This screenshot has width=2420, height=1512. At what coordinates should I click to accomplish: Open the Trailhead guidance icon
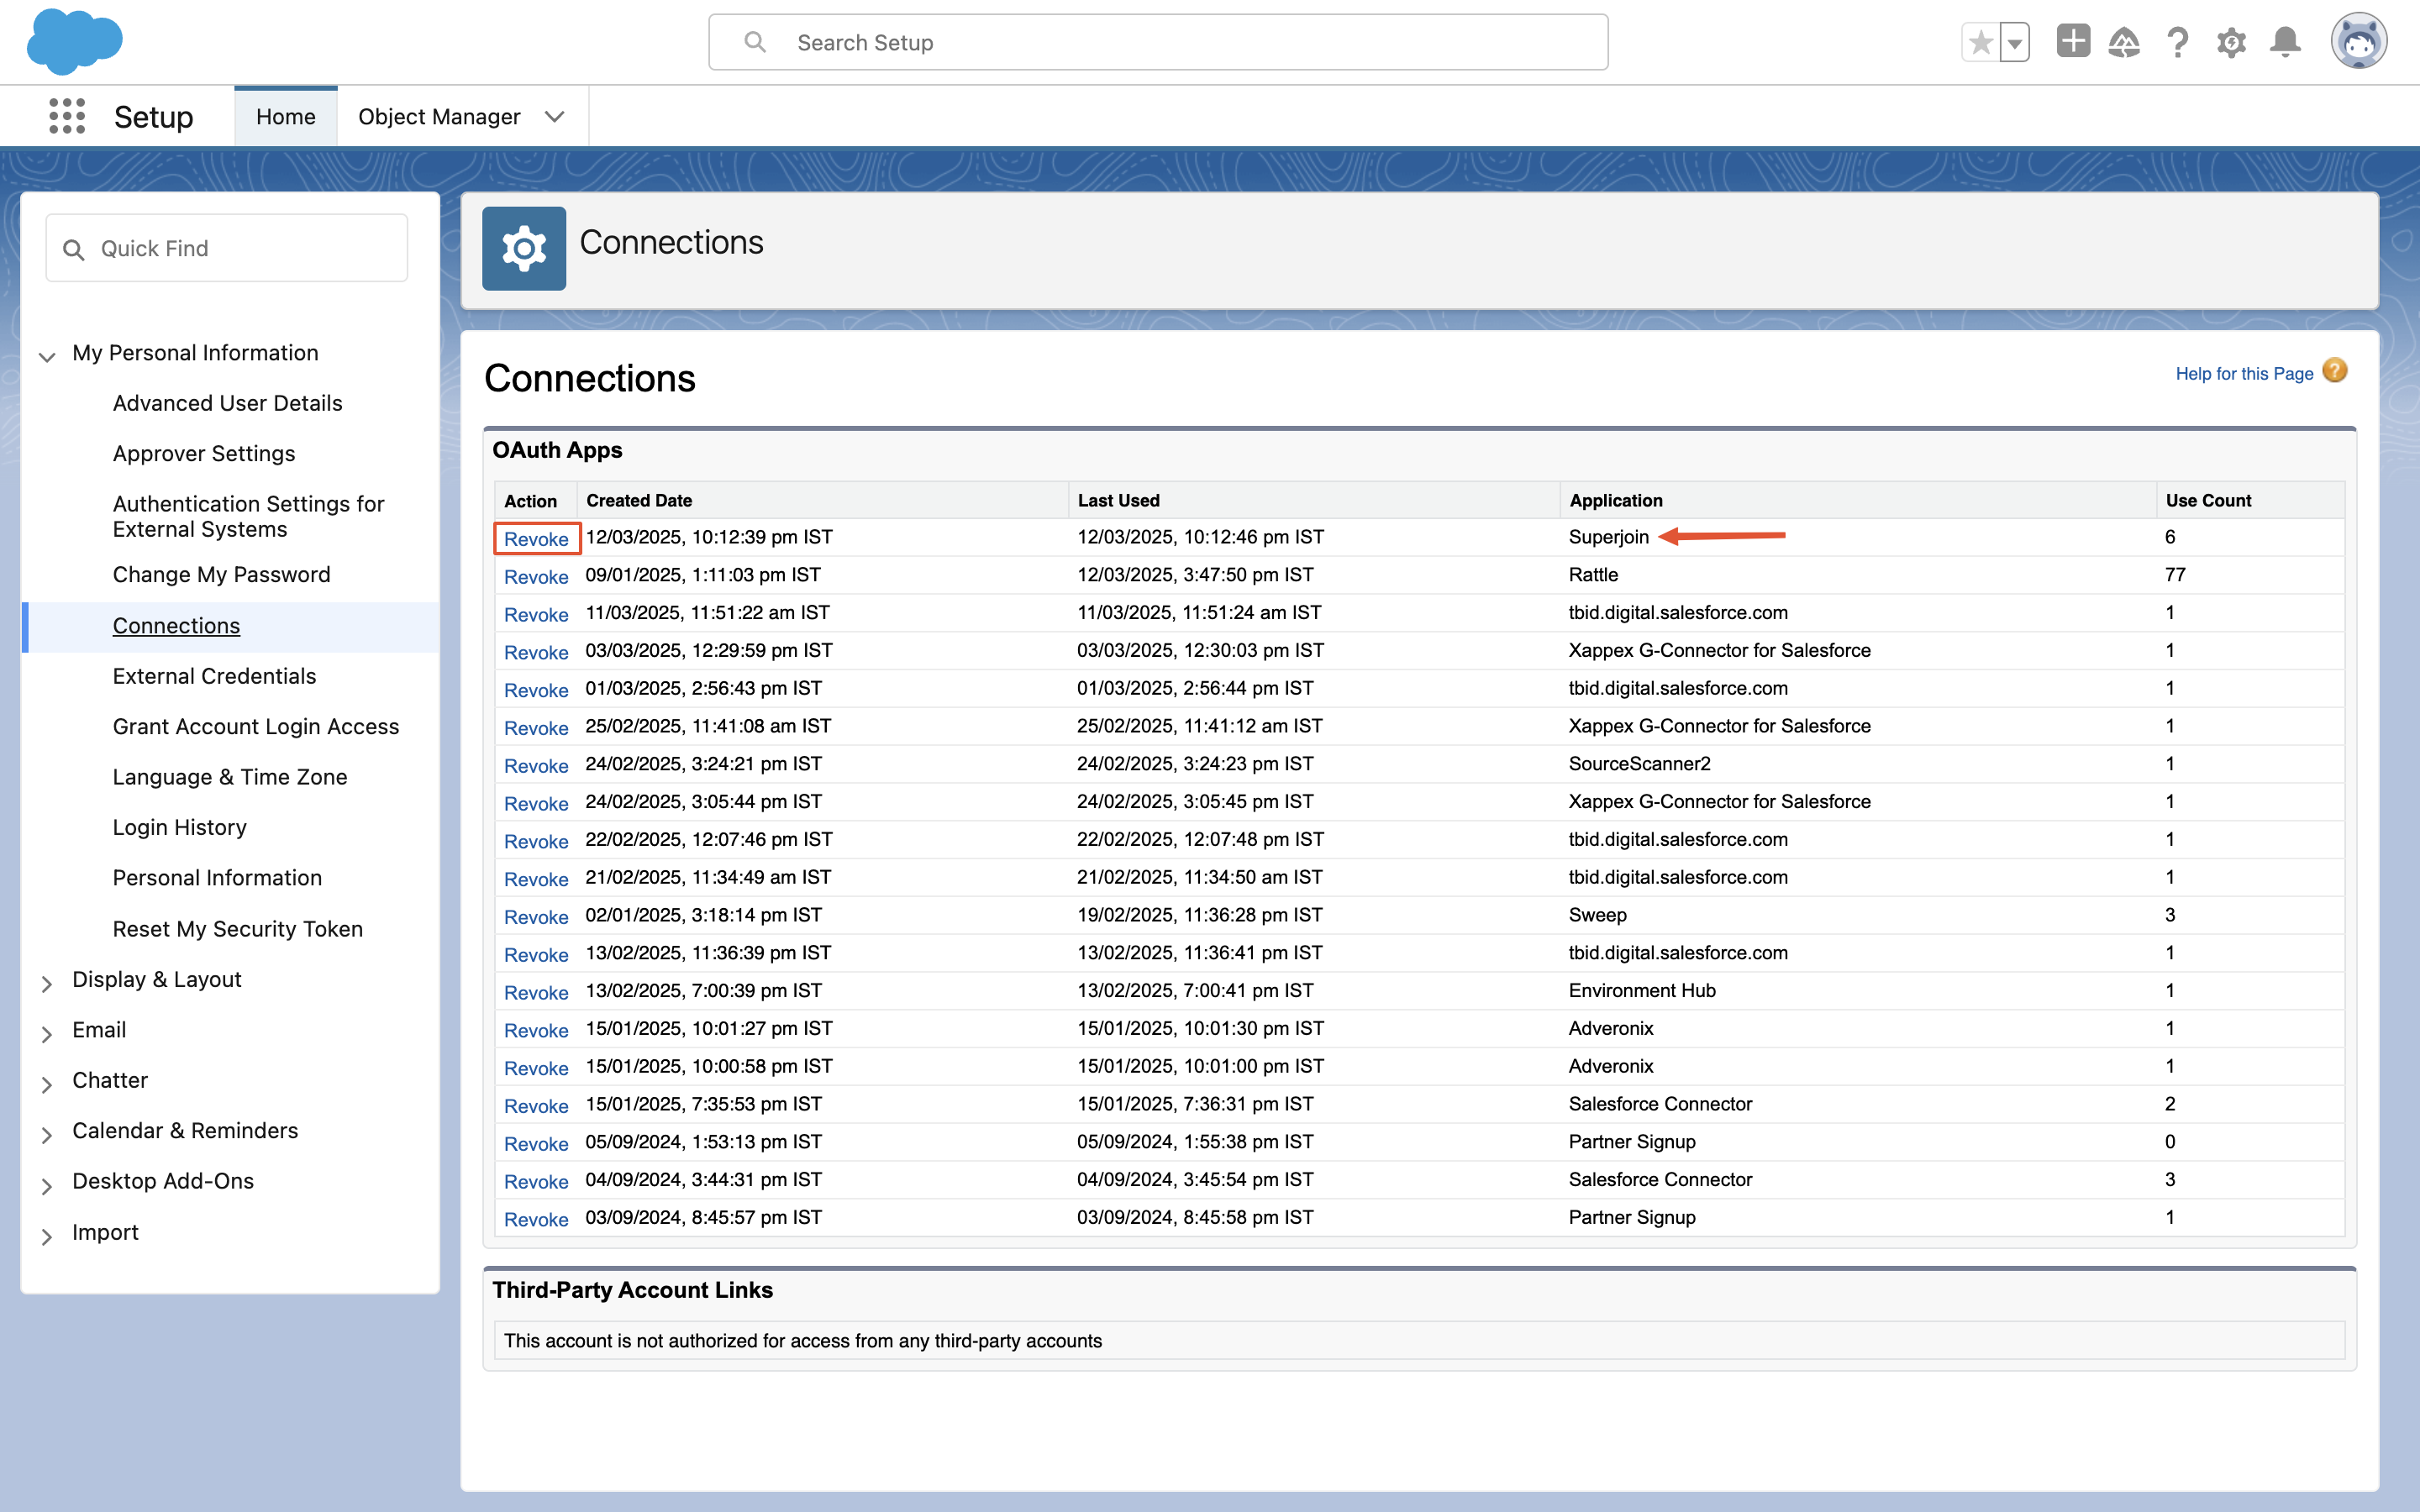(x=2124, y=42)
